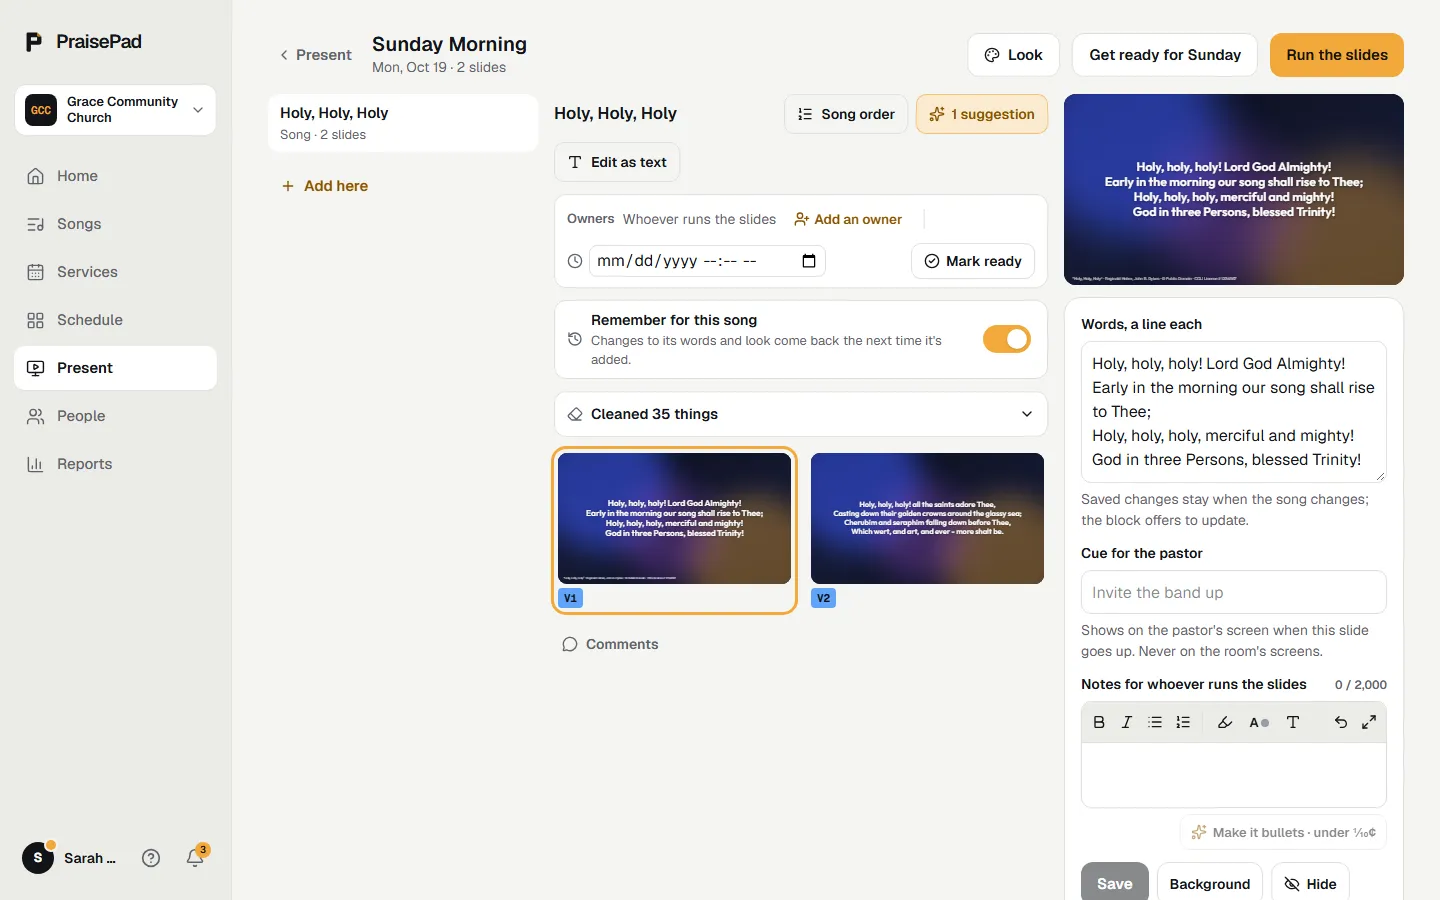Click the PraisePad logo
This screenshot has width=1440, height=900.
(x=83, y=42)
